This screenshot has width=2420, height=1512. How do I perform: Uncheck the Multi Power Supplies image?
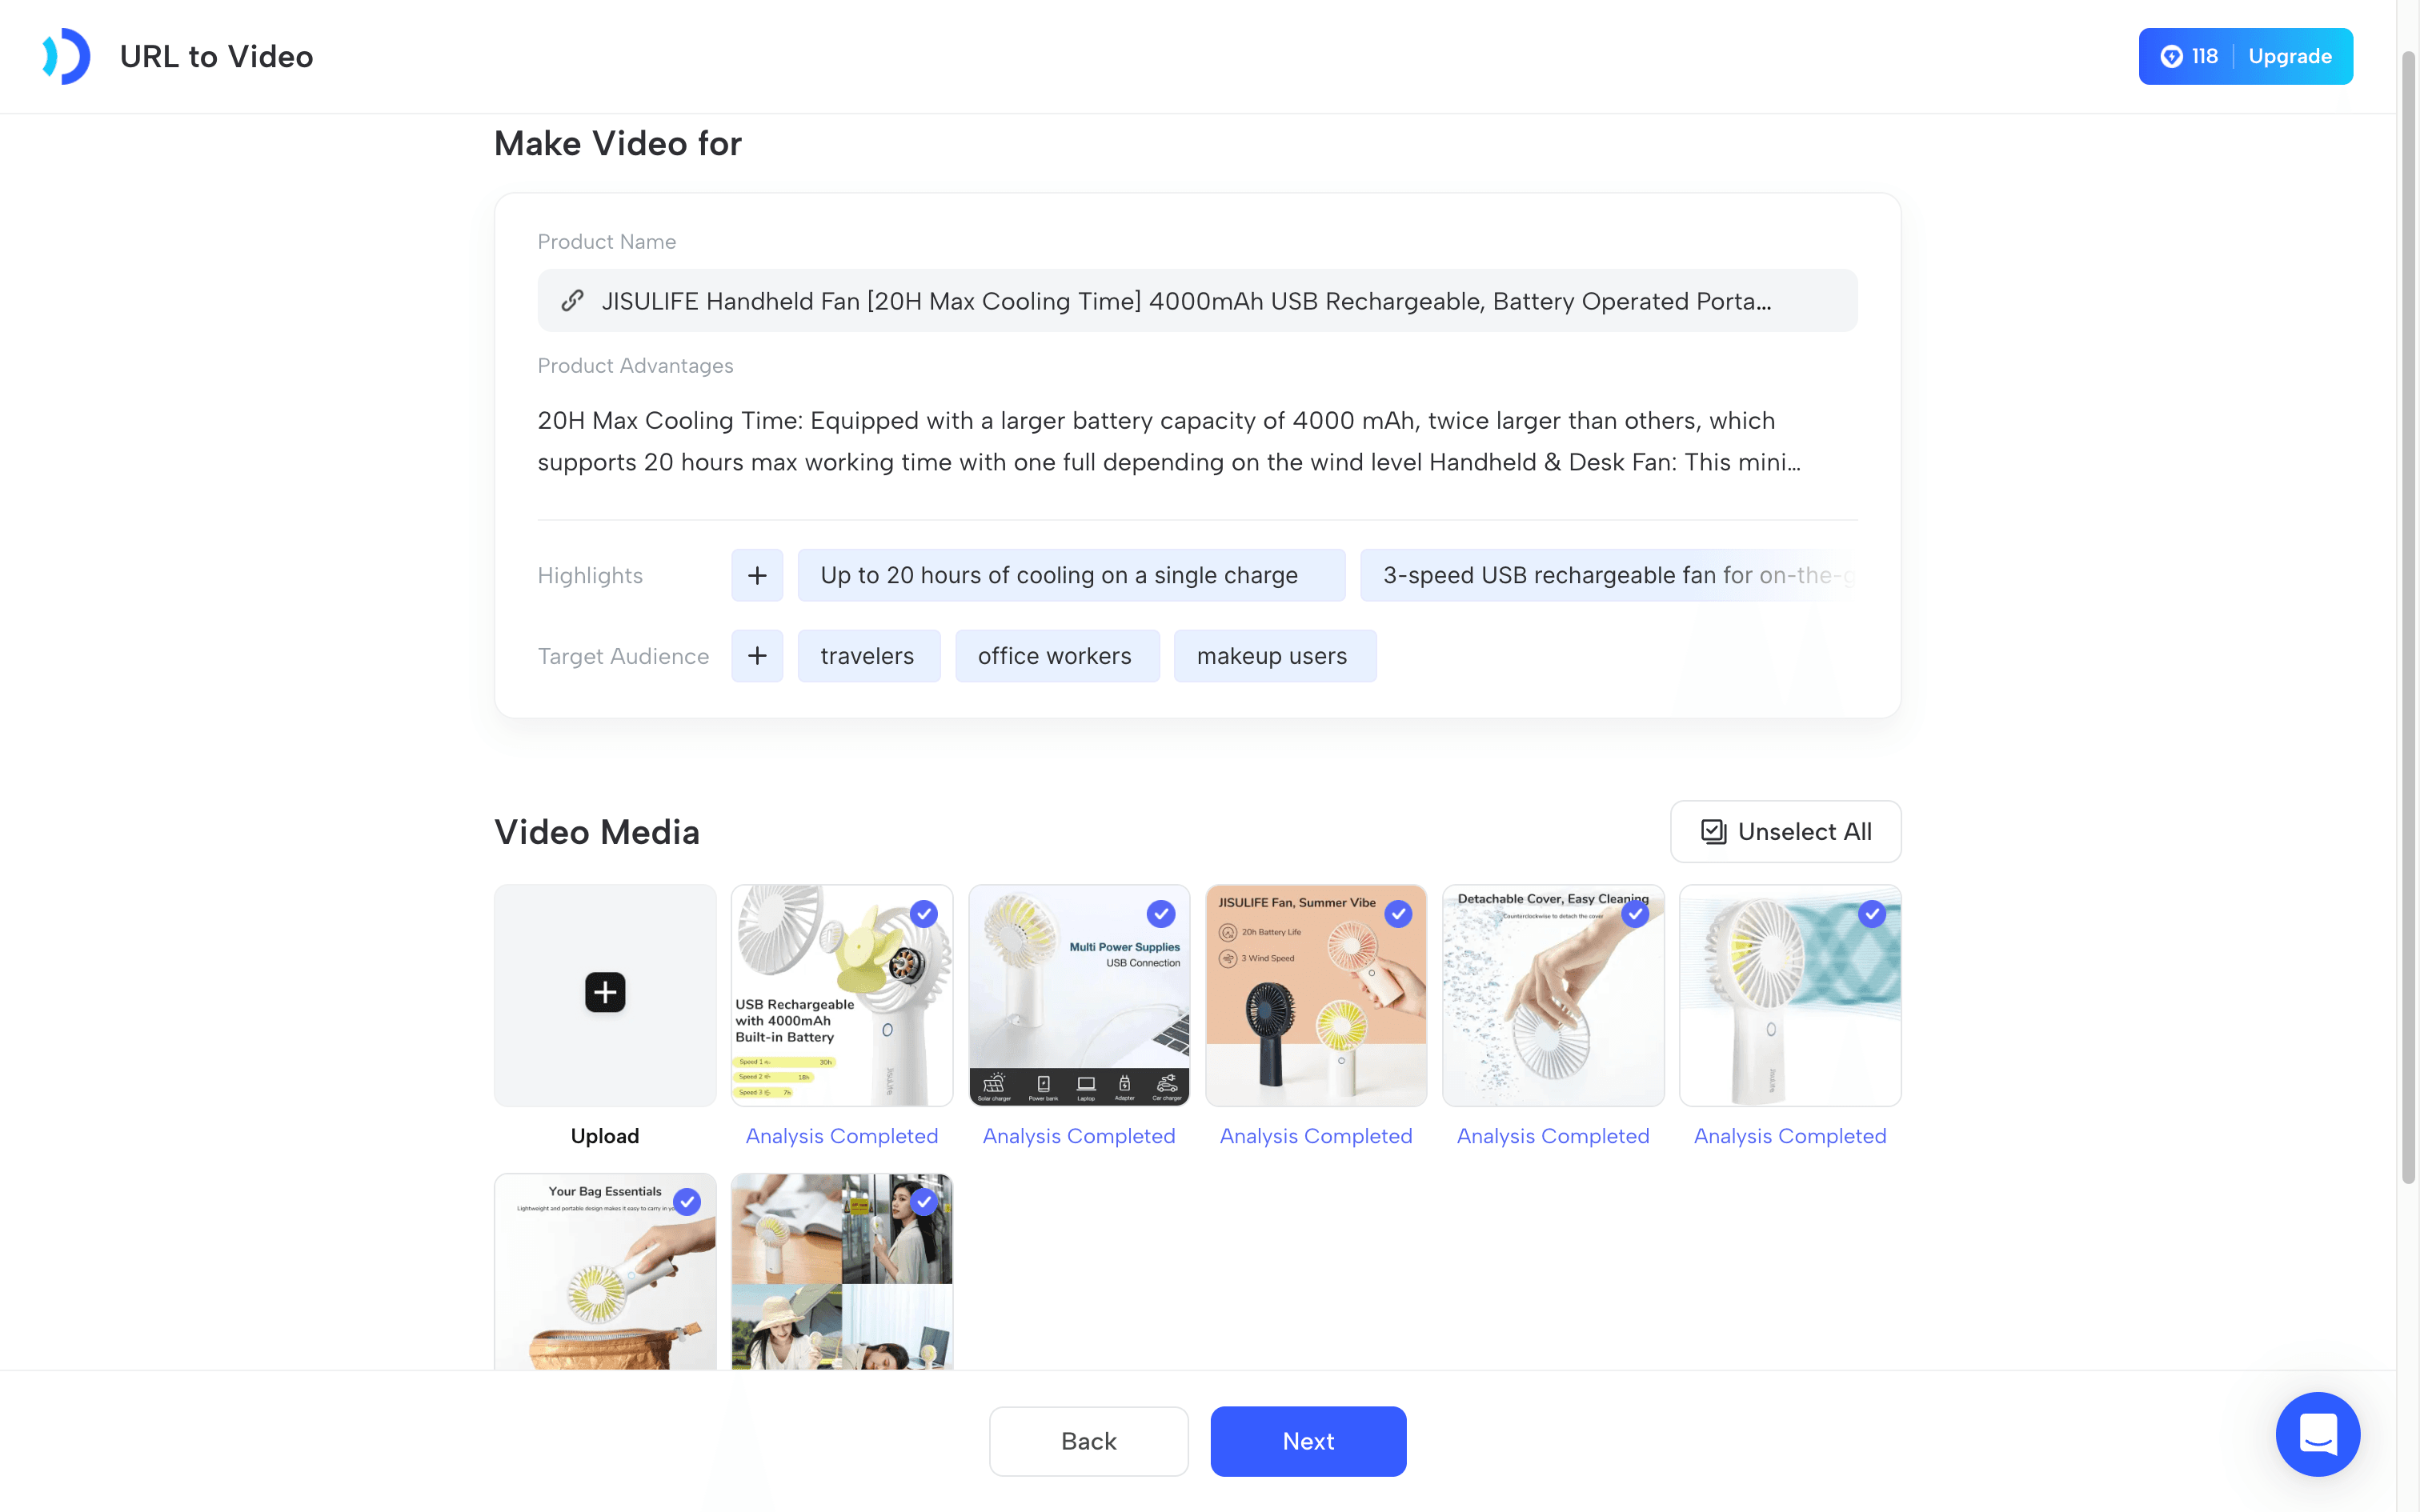point(1161,914)
